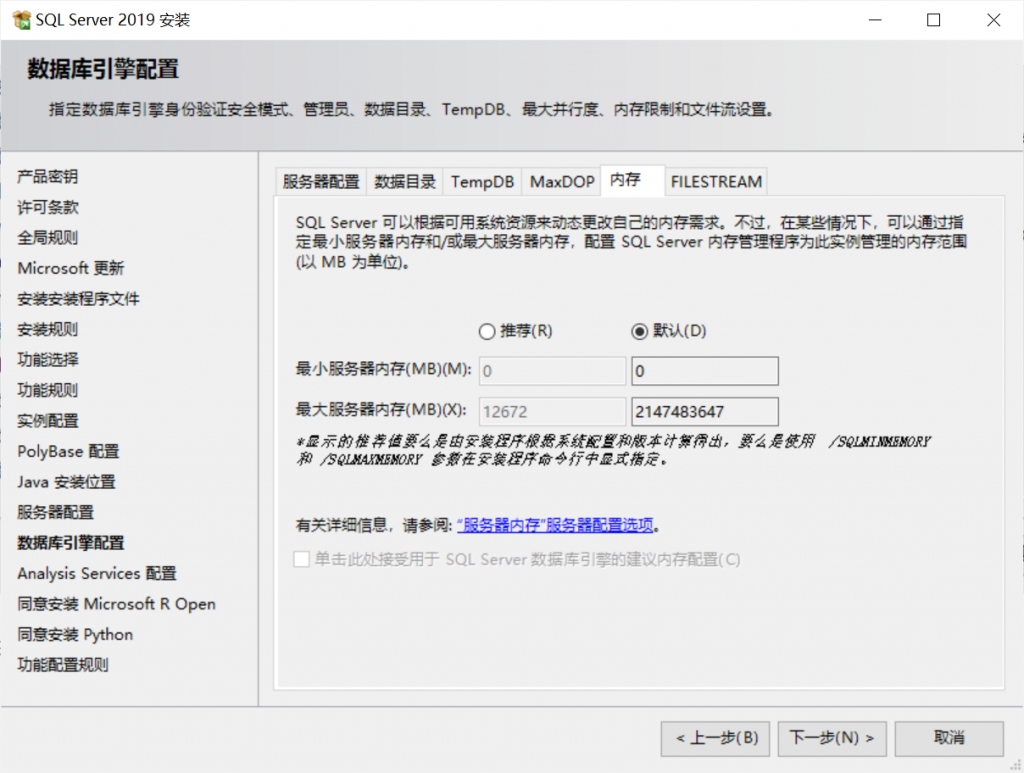Tick the 建议内存配置 acceptance checkbox
This screenshot has width=1024, height=773.
click(301, 559)
